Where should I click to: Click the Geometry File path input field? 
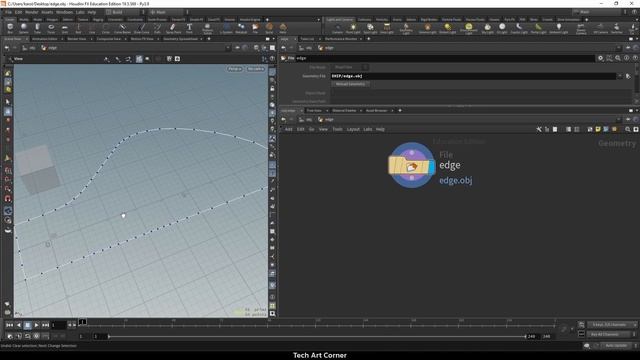pyautogui.click(x=473, y=76)
